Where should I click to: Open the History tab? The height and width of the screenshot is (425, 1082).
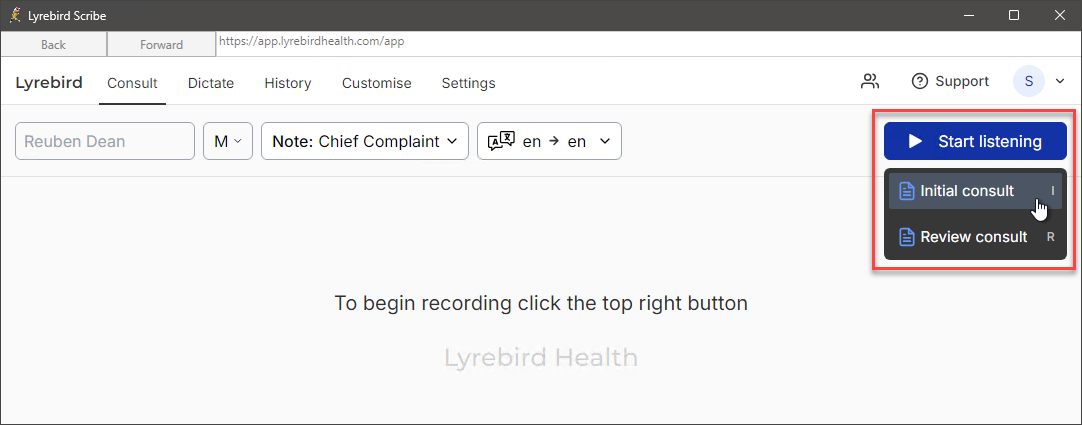point(288,83)
